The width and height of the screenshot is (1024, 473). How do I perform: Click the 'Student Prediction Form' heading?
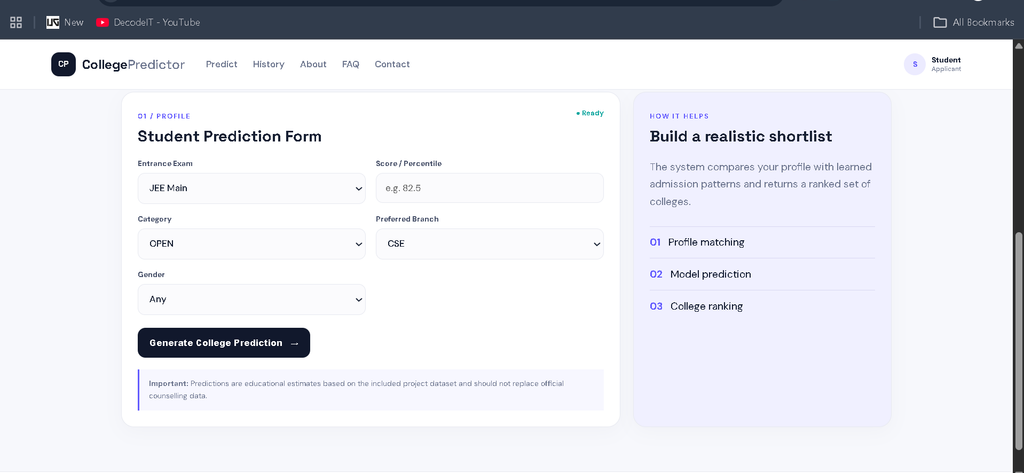click(229, 137)
